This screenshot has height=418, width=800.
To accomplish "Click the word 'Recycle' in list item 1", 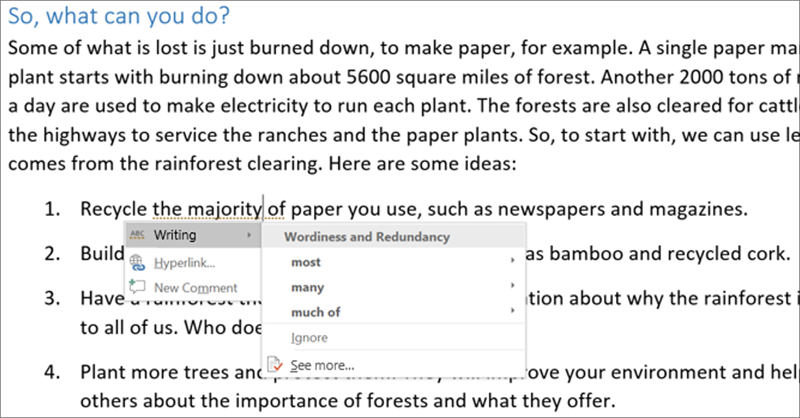I will click(x=114, y=209).
